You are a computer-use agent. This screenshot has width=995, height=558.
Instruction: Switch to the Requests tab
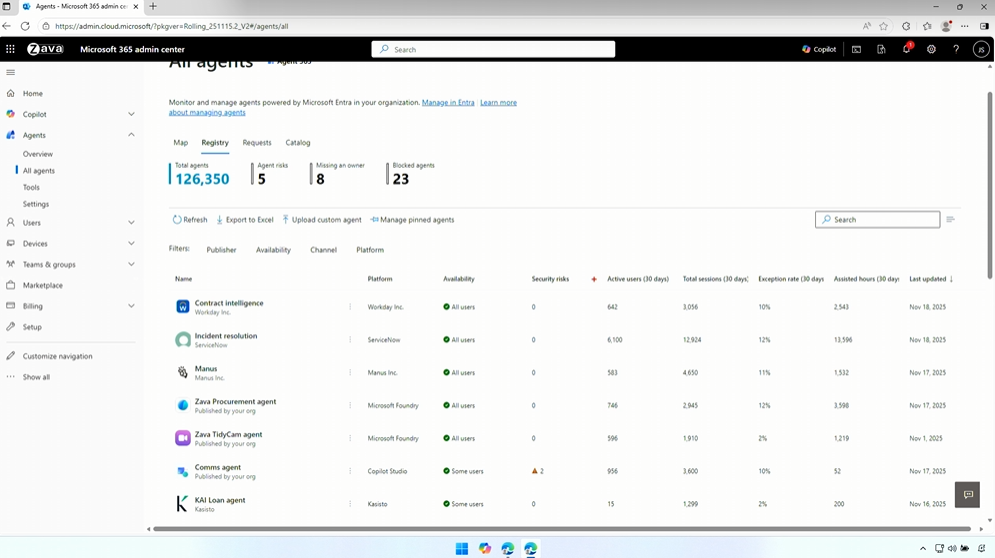256,143
